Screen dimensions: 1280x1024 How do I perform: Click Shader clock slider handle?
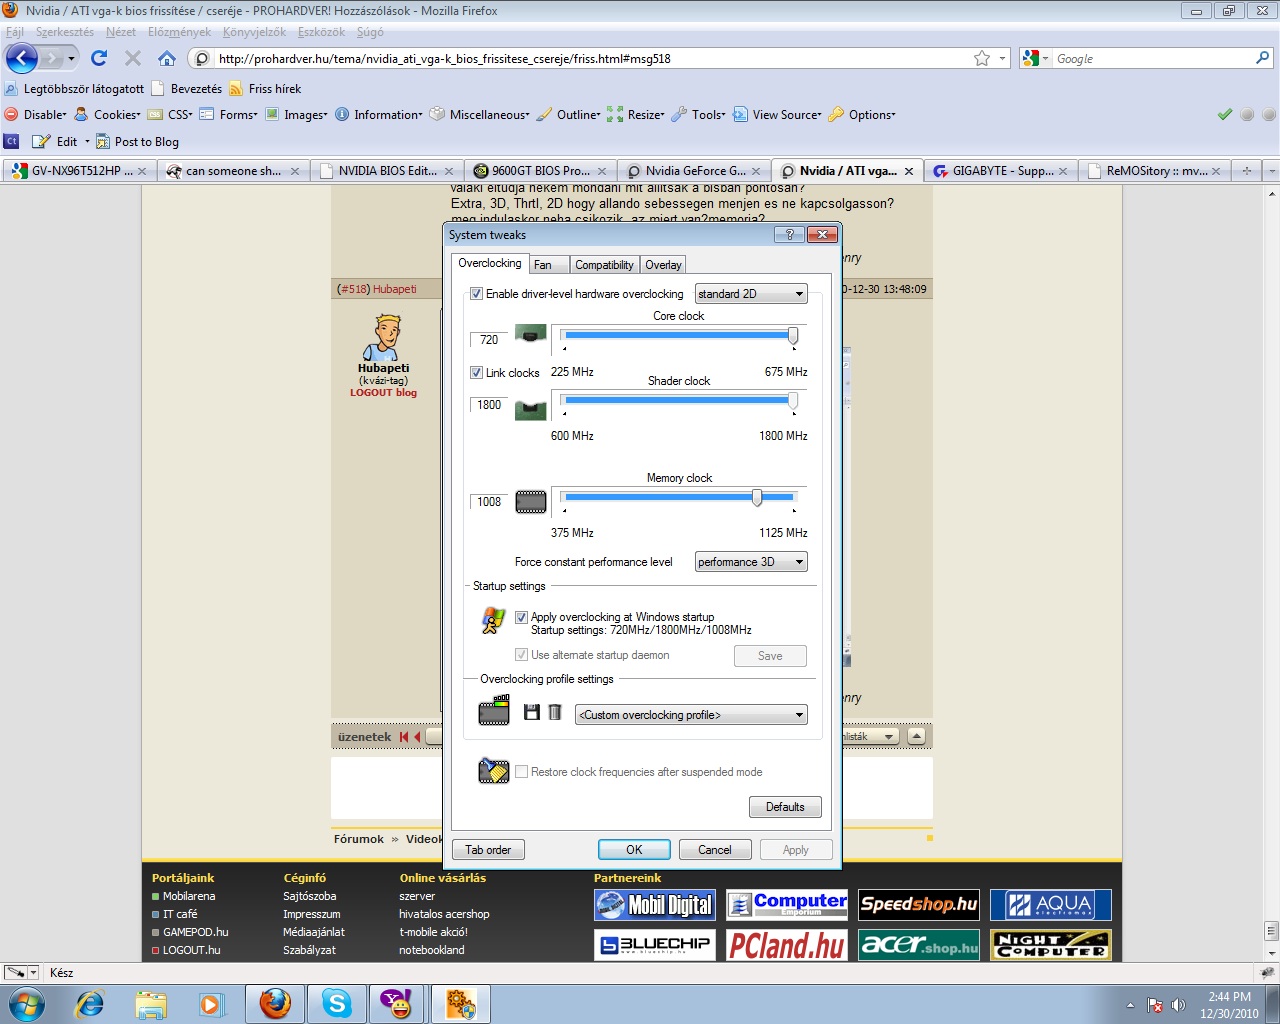tap(793, 401)
